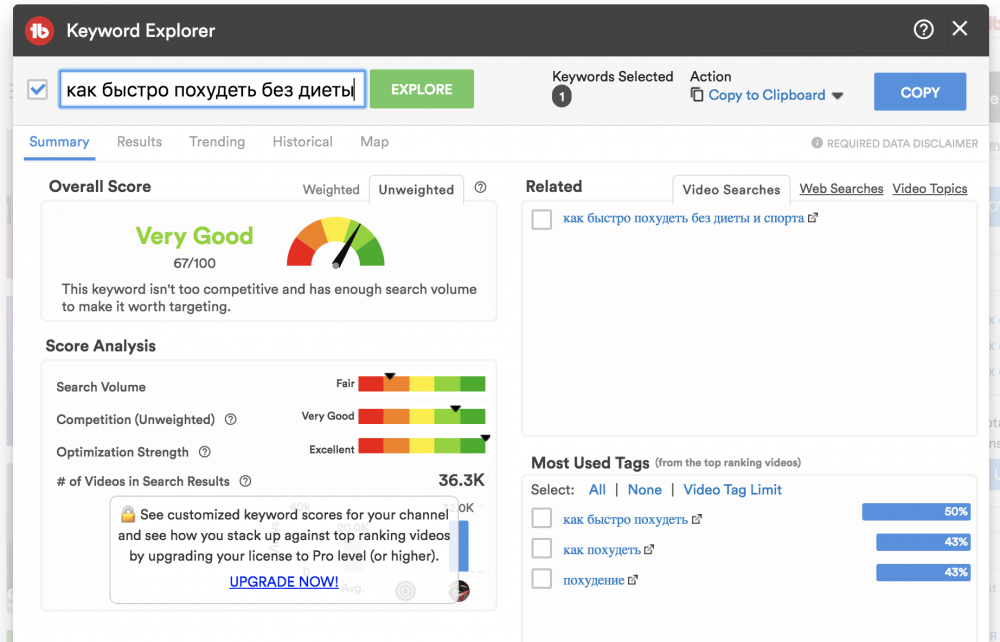Click info icon beside Competition (Unweighted)

(x=231, y=420)
